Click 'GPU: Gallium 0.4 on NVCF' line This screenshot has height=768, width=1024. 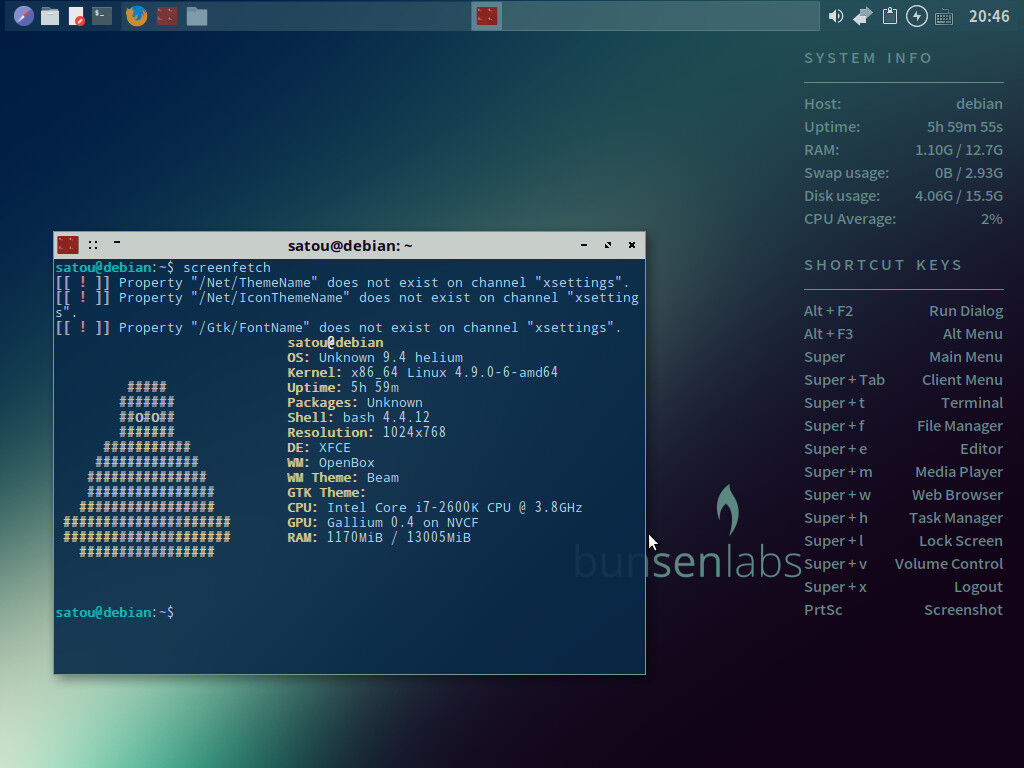coord(383,522)
